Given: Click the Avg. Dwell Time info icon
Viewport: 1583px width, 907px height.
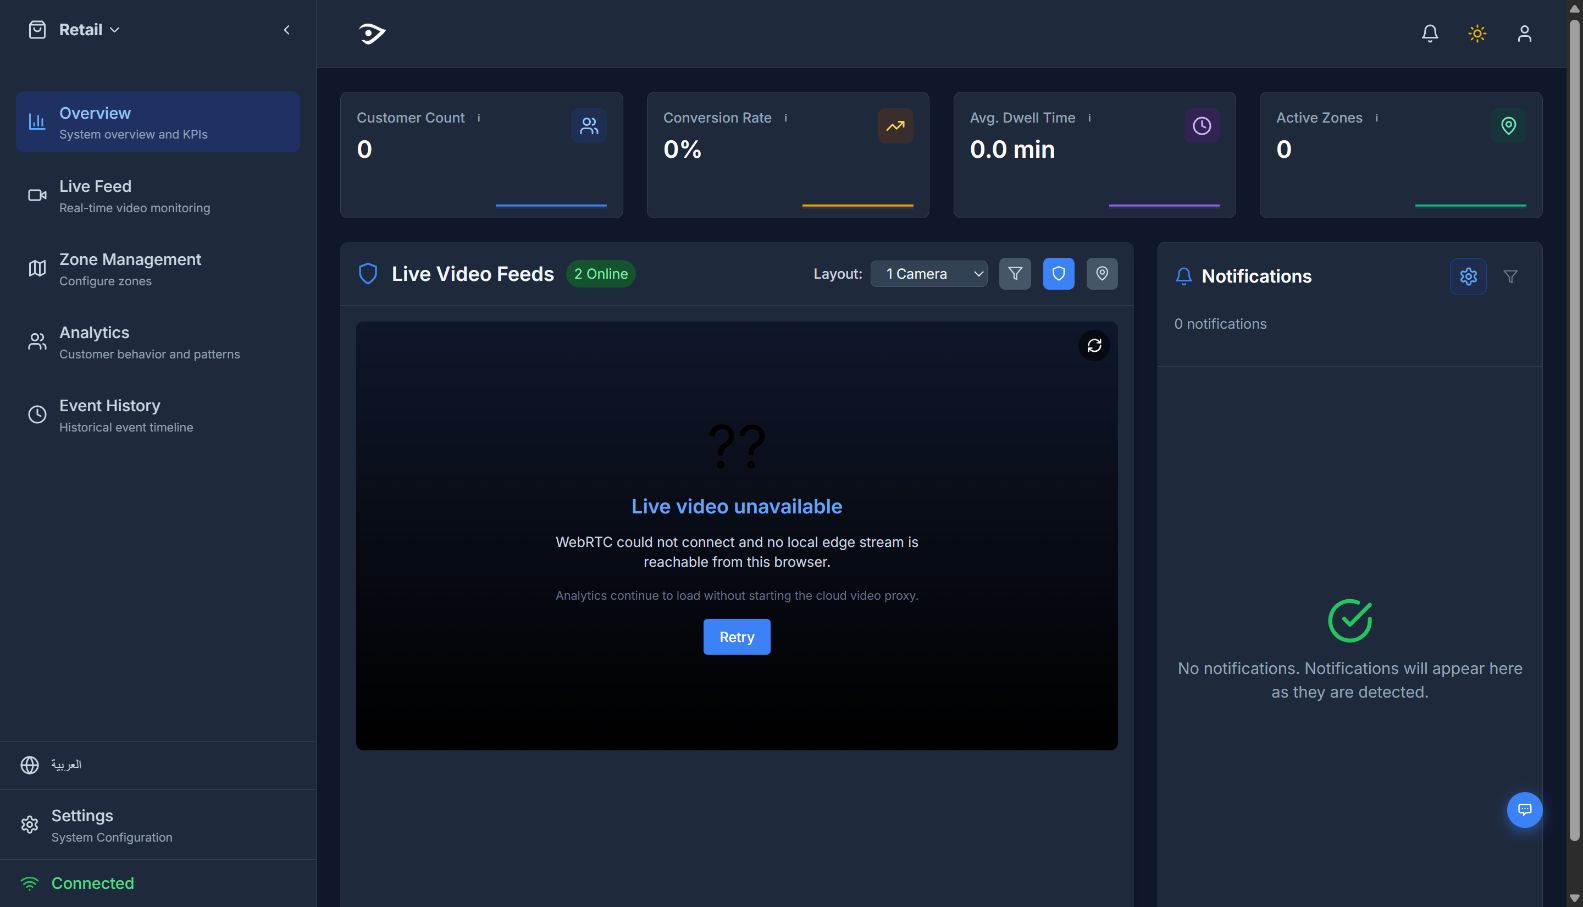Looking at the screenshot, I should pos(1090,118).
